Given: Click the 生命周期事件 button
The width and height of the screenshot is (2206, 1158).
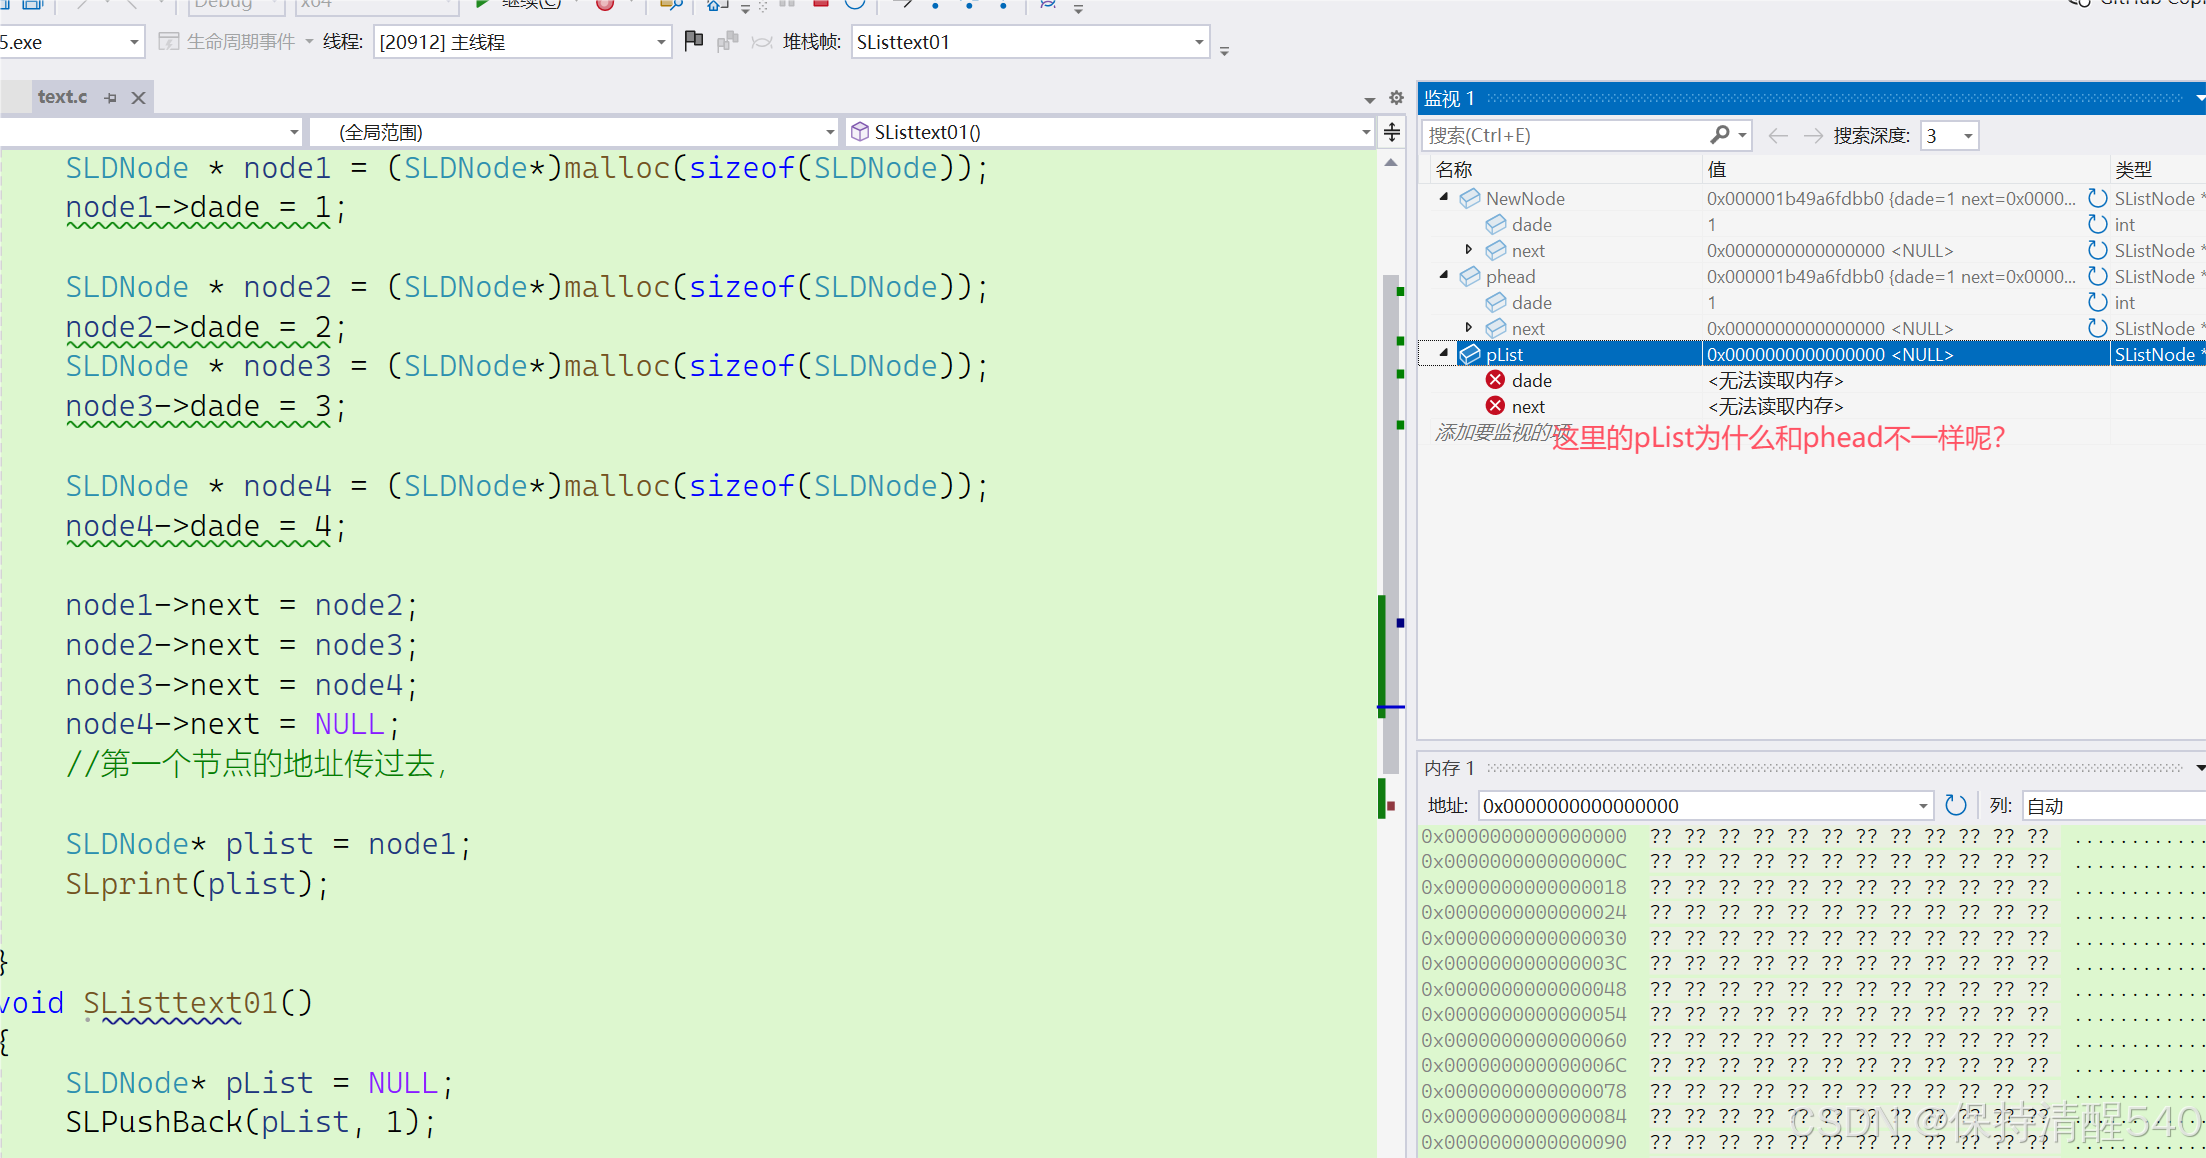Looking at the screenshot, I should point(240,42).
